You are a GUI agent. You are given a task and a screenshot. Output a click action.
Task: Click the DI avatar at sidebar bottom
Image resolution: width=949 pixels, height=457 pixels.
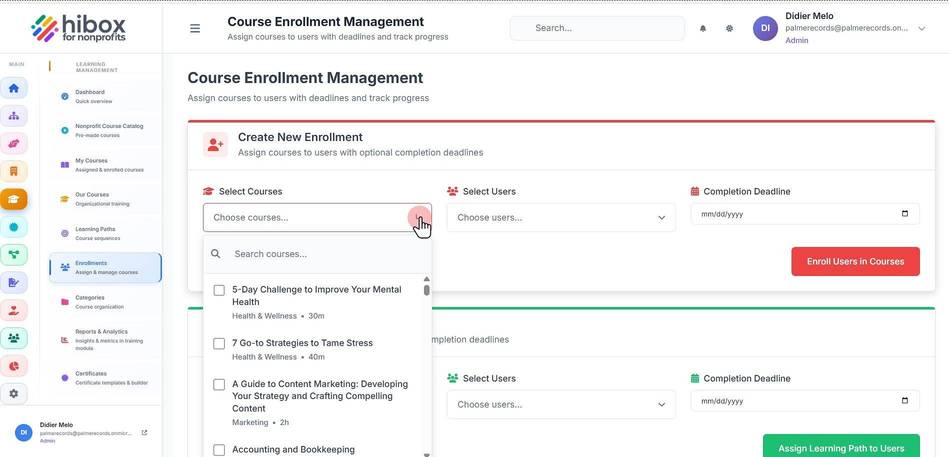[x=23, y=433]
